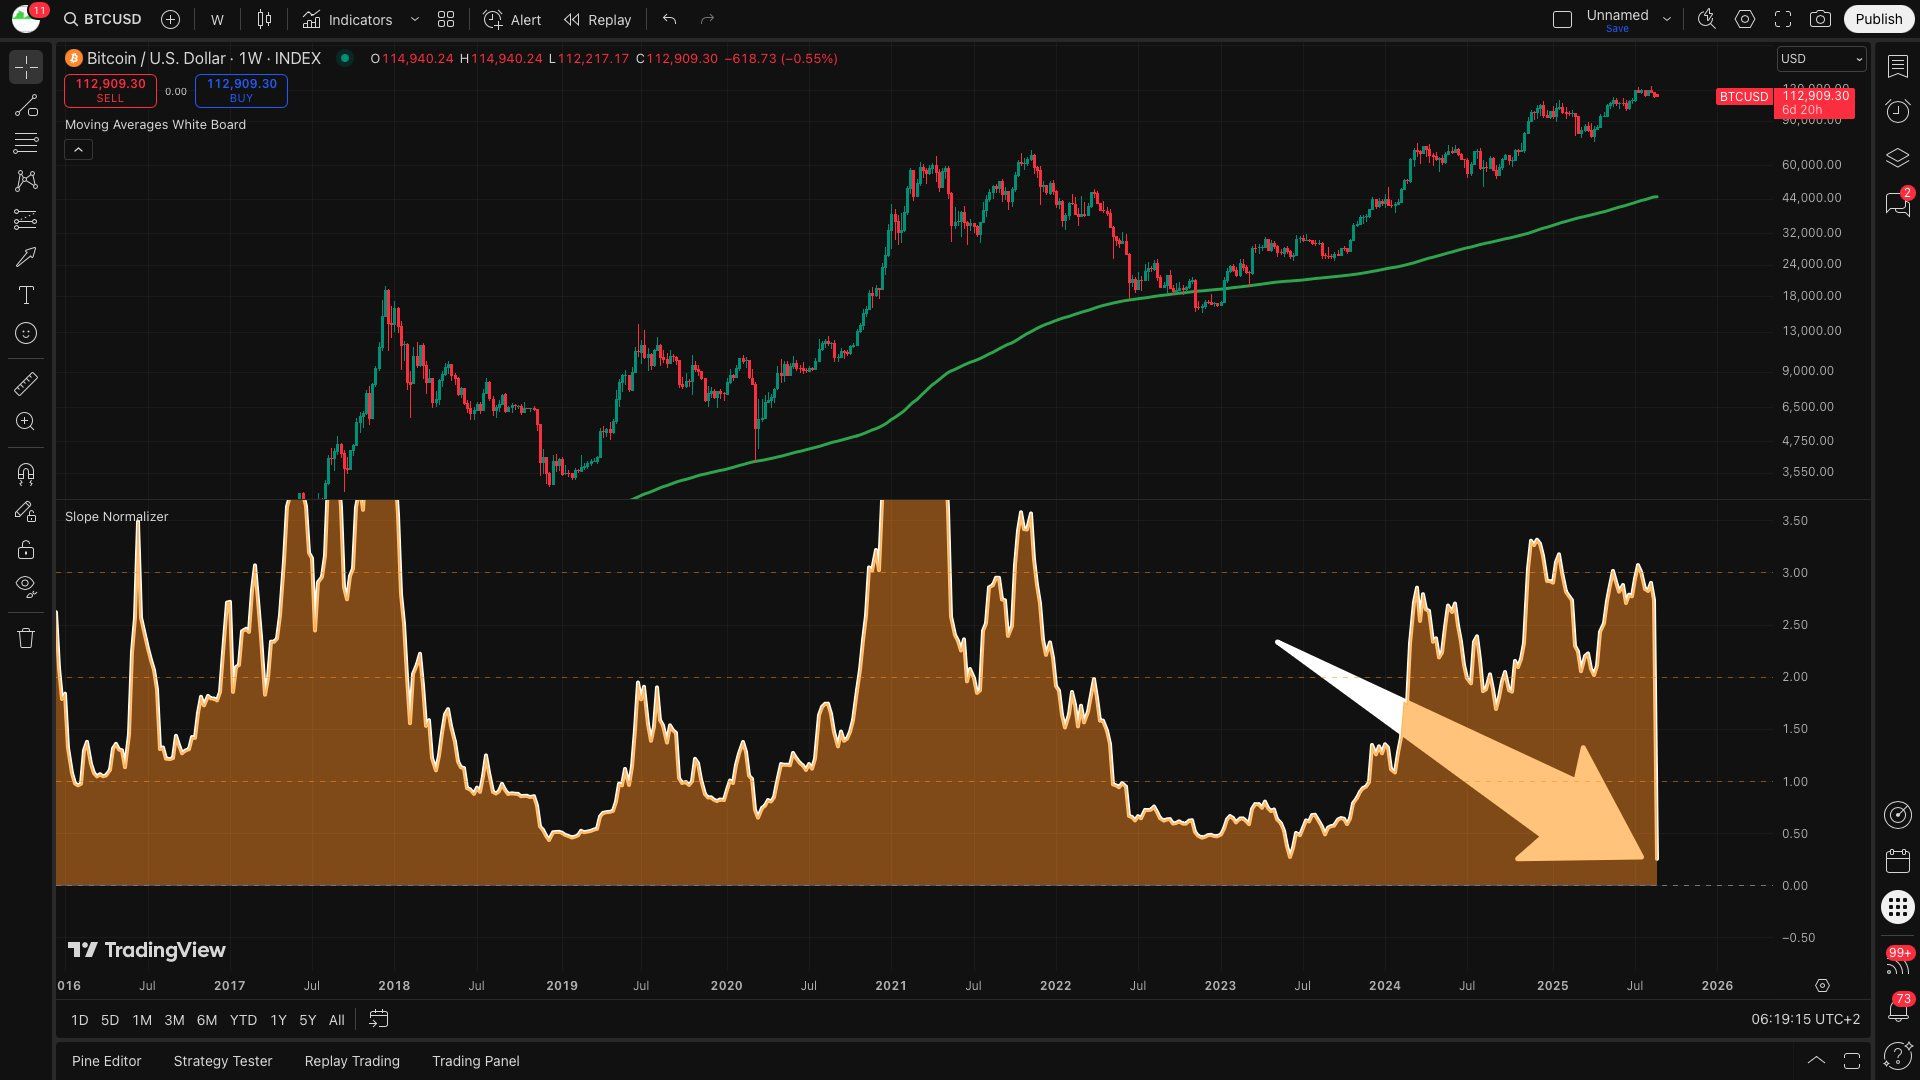
Task: Open the Pine Editor tab
Action: pyautogui.click(x=106, y=1061)
